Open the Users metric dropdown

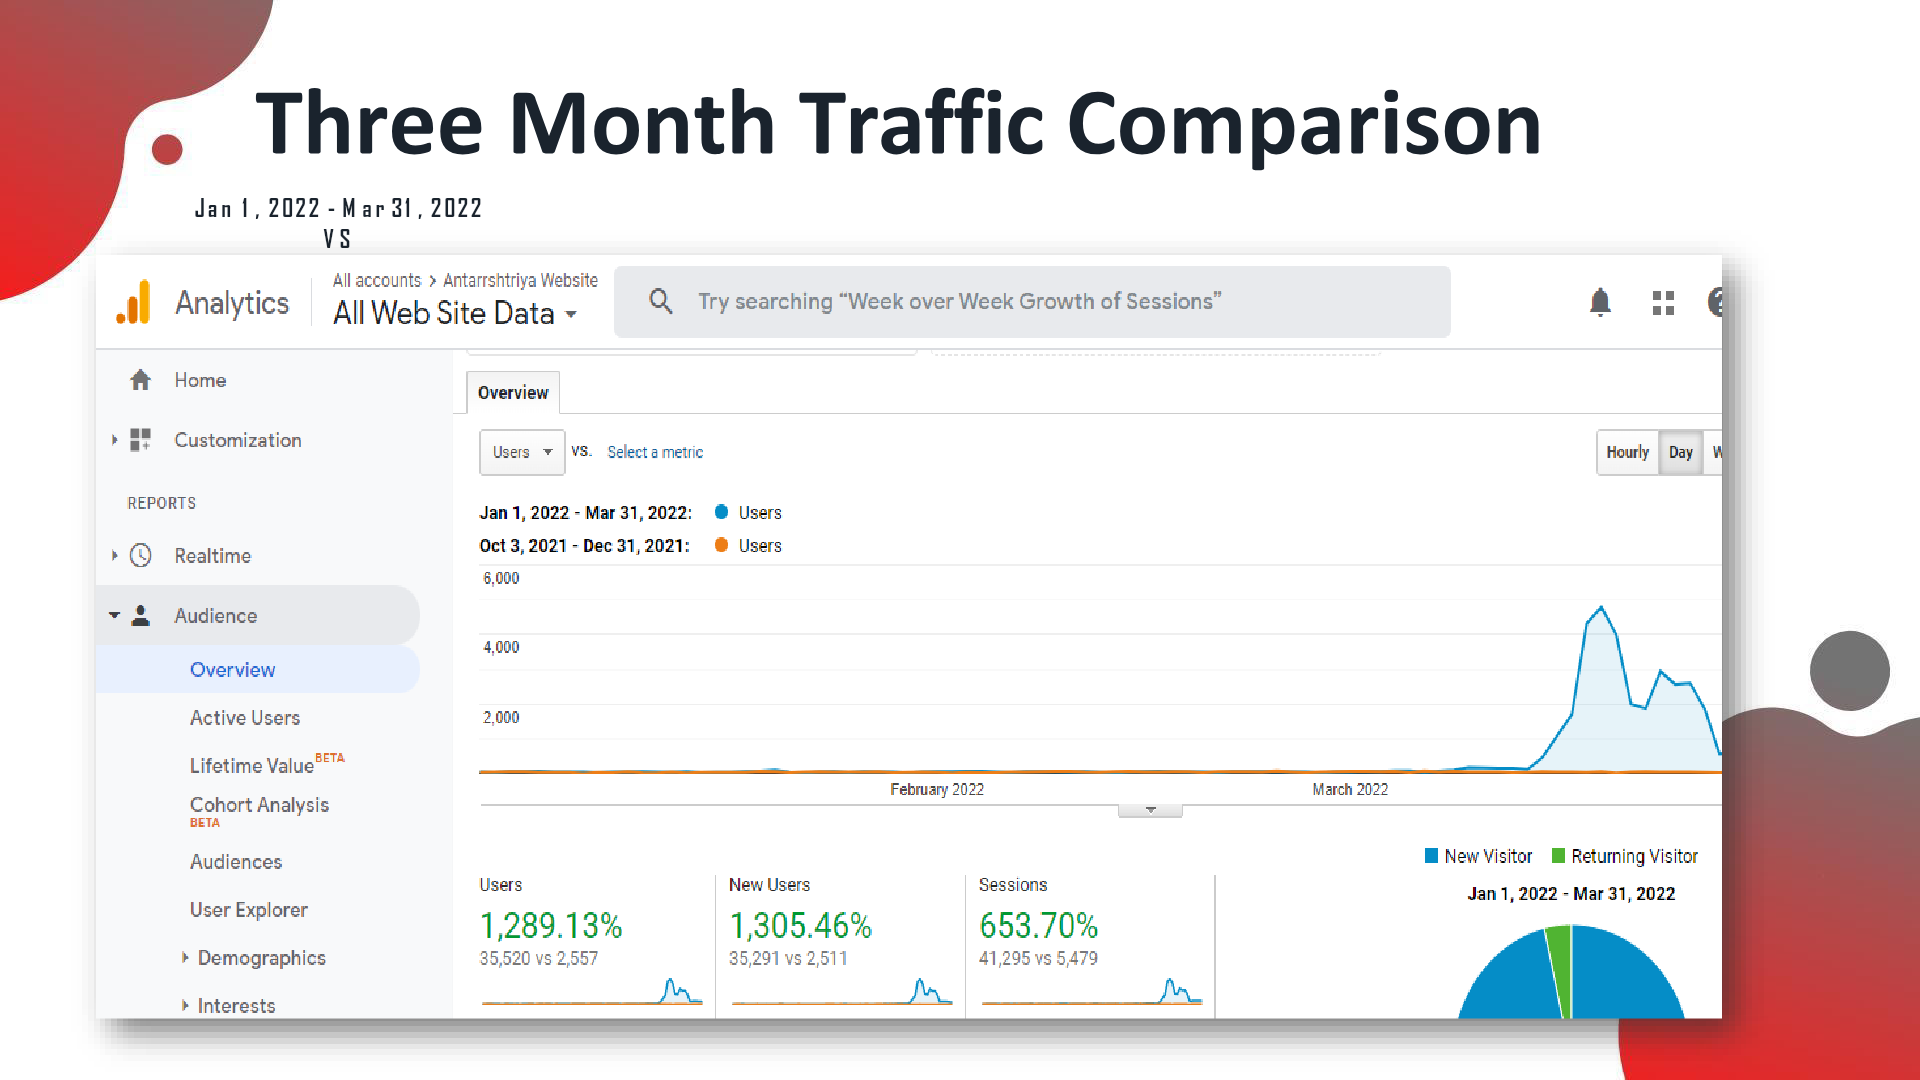(x=522, y=452)
